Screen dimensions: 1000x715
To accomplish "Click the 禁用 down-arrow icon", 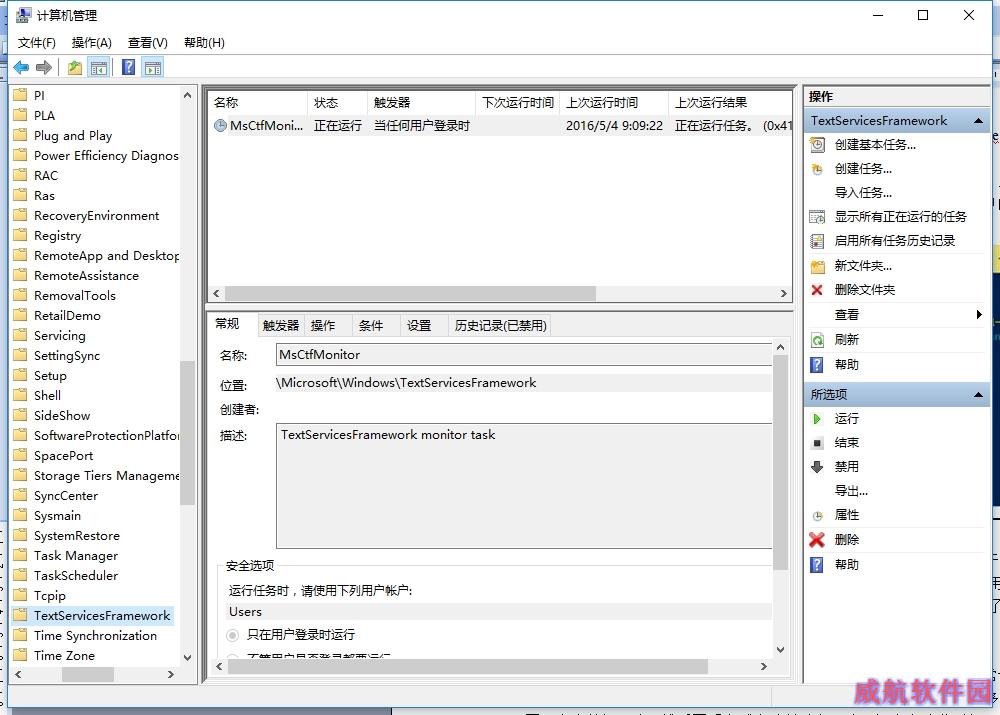I will tap(817, 467).
